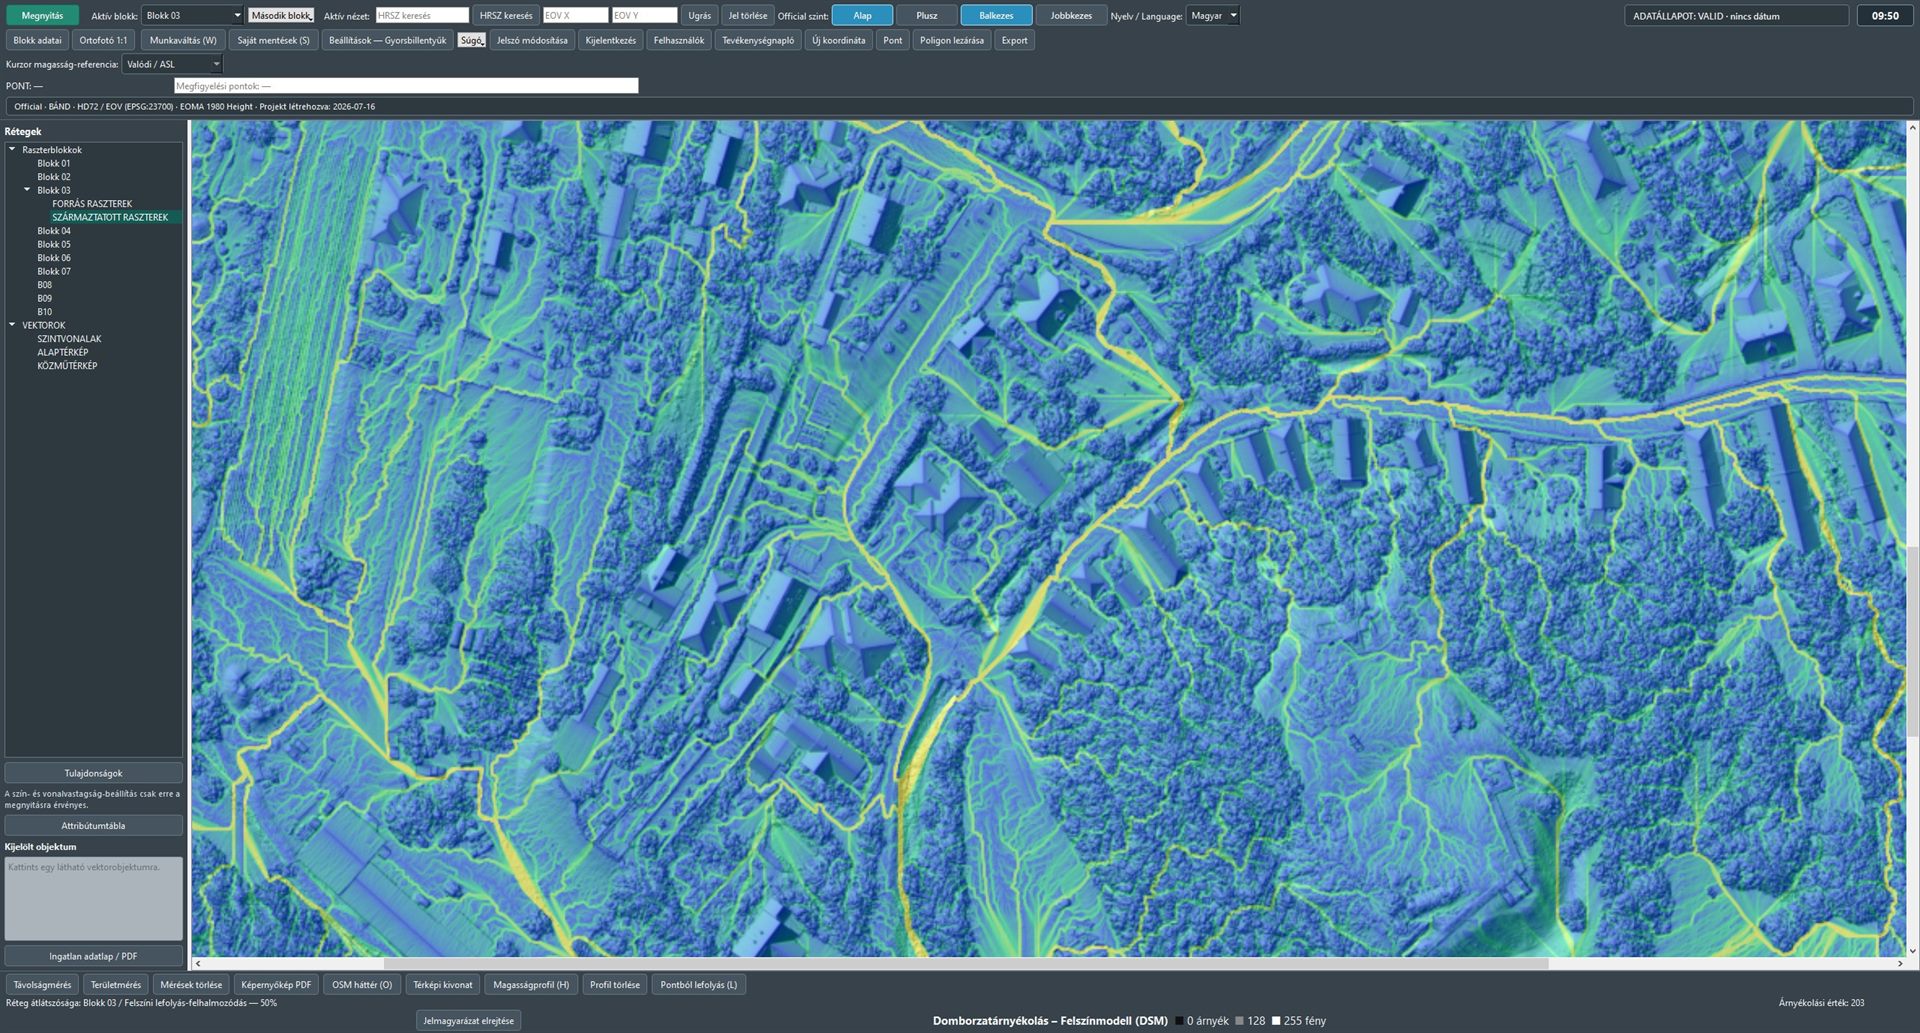Click Pontból lefolyás (L)
The image size is (1920, 1033).
[699, 985]
